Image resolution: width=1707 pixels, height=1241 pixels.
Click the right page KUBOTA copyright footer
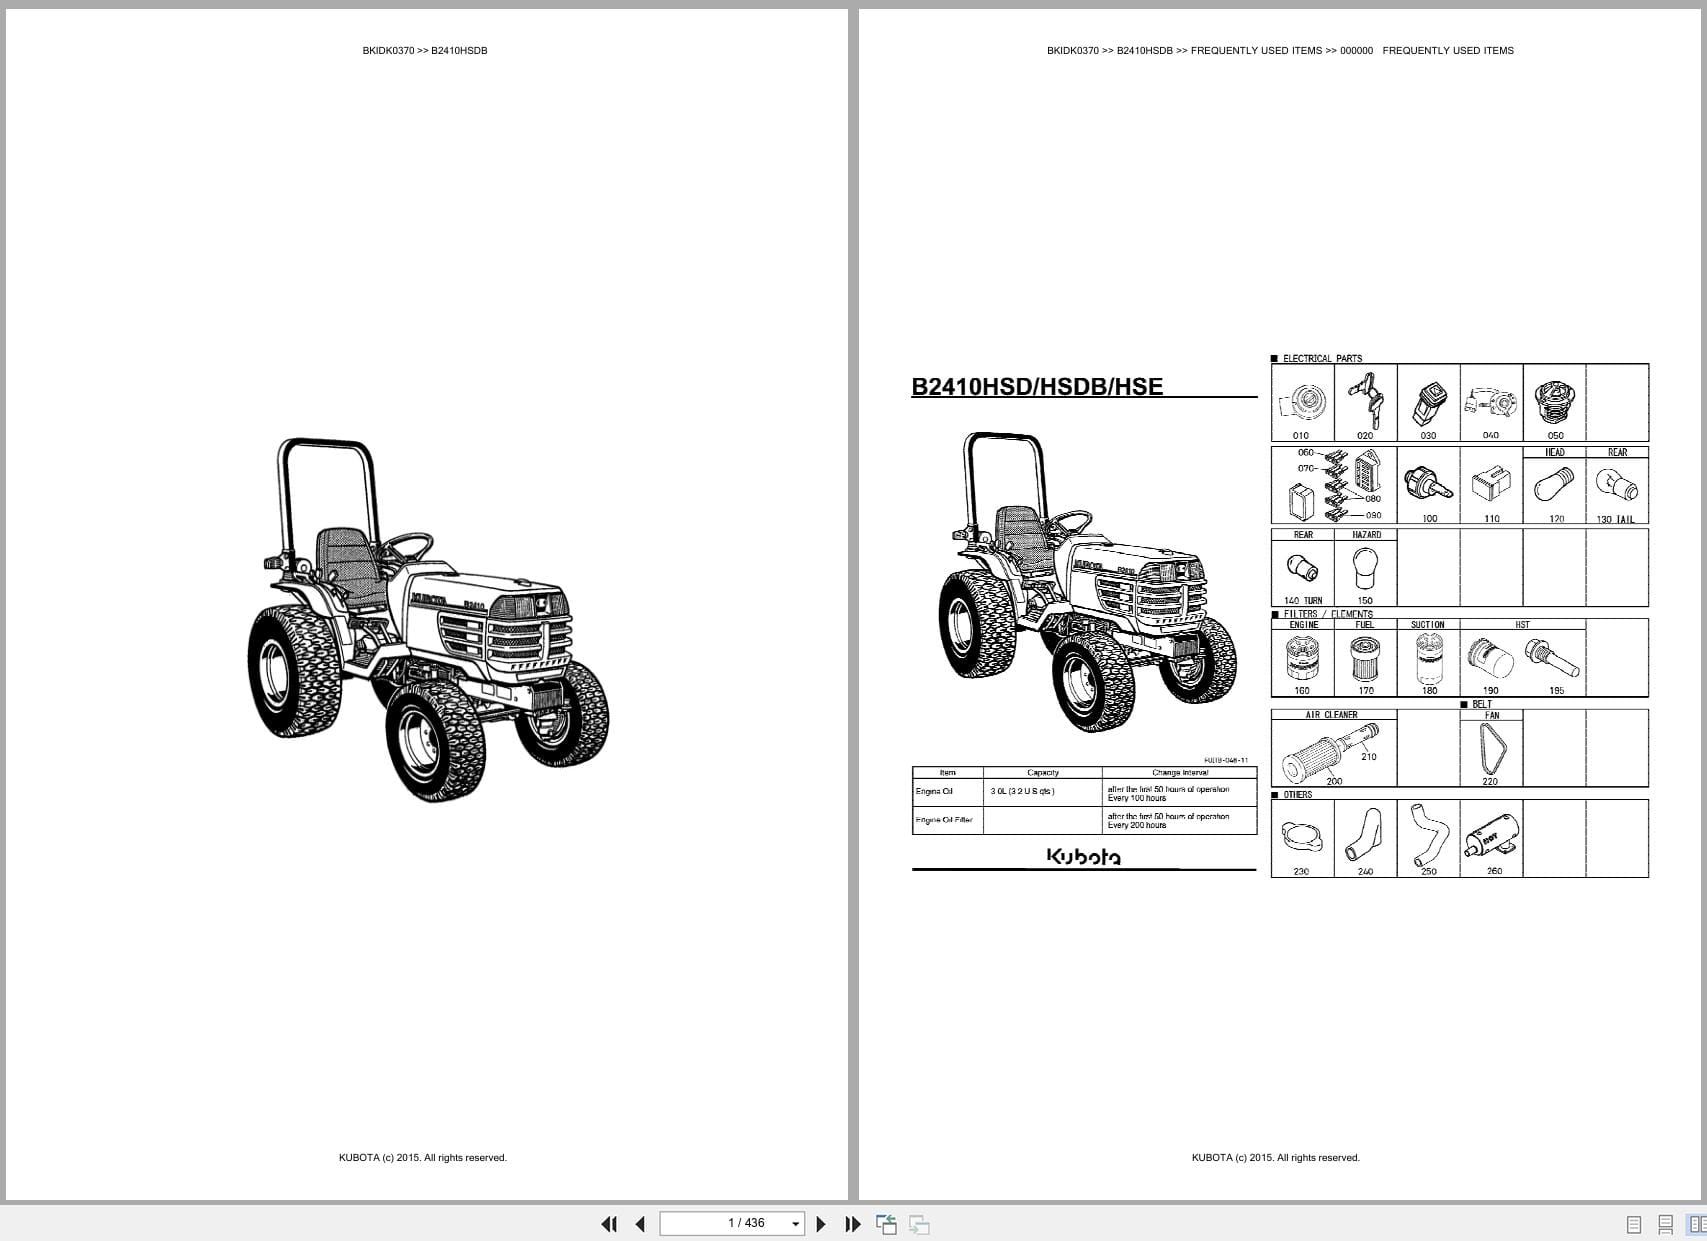click(x=1276, y=1158)
